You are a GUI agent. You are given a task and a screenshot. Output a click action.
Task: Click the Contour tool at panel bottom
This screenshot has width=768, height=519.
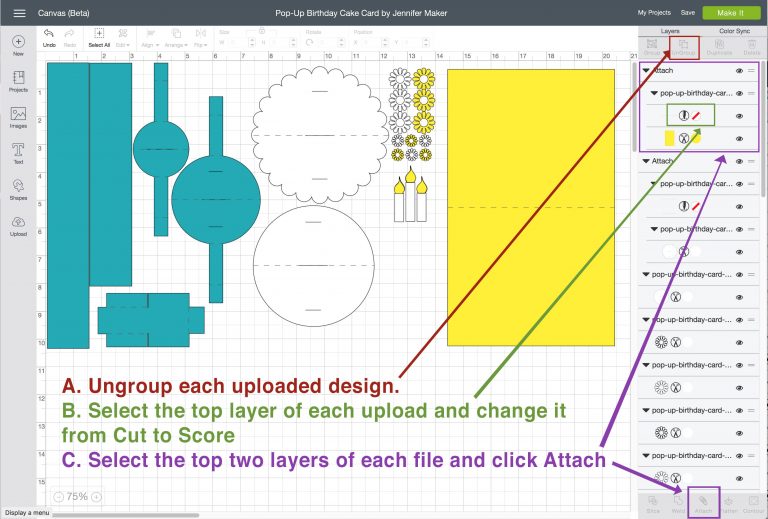coord(752,504)
